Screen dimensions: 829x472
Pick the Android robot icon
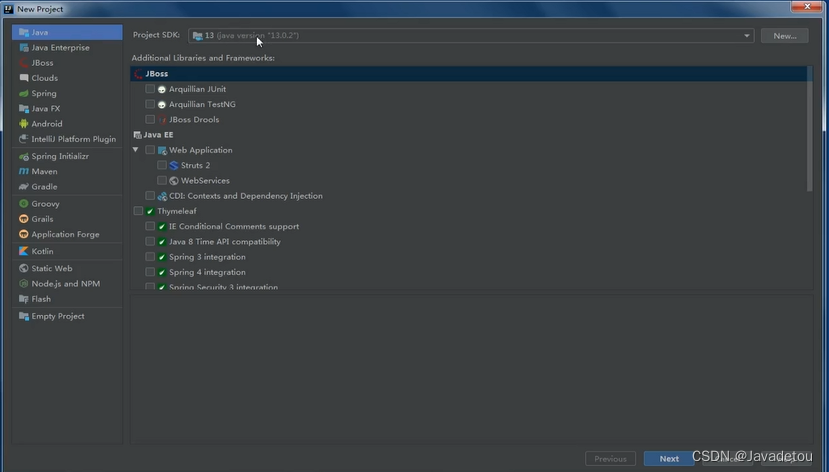point(24,124)
